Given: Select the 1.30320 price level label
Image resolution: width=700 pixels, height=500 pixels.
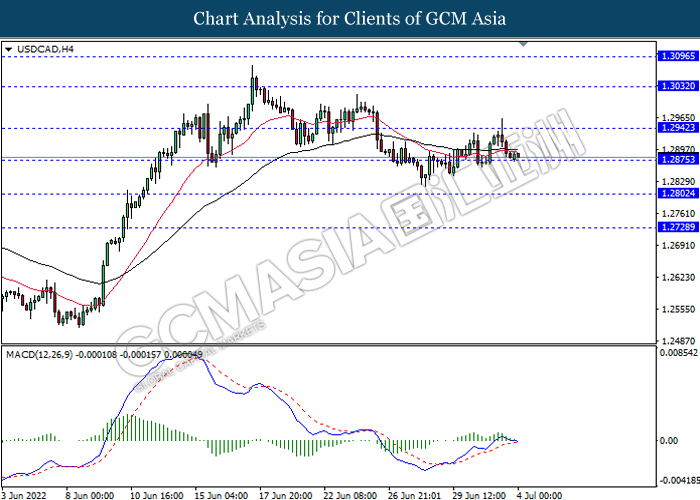Looking at the screenshot, I should 678,86.
